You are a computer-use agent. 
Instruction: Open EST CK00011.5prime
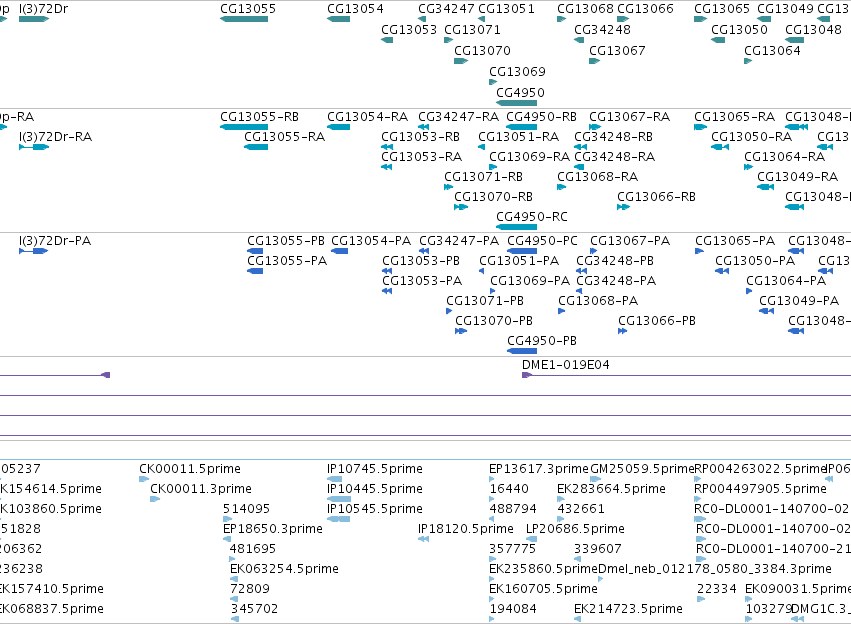pos(190,469)
